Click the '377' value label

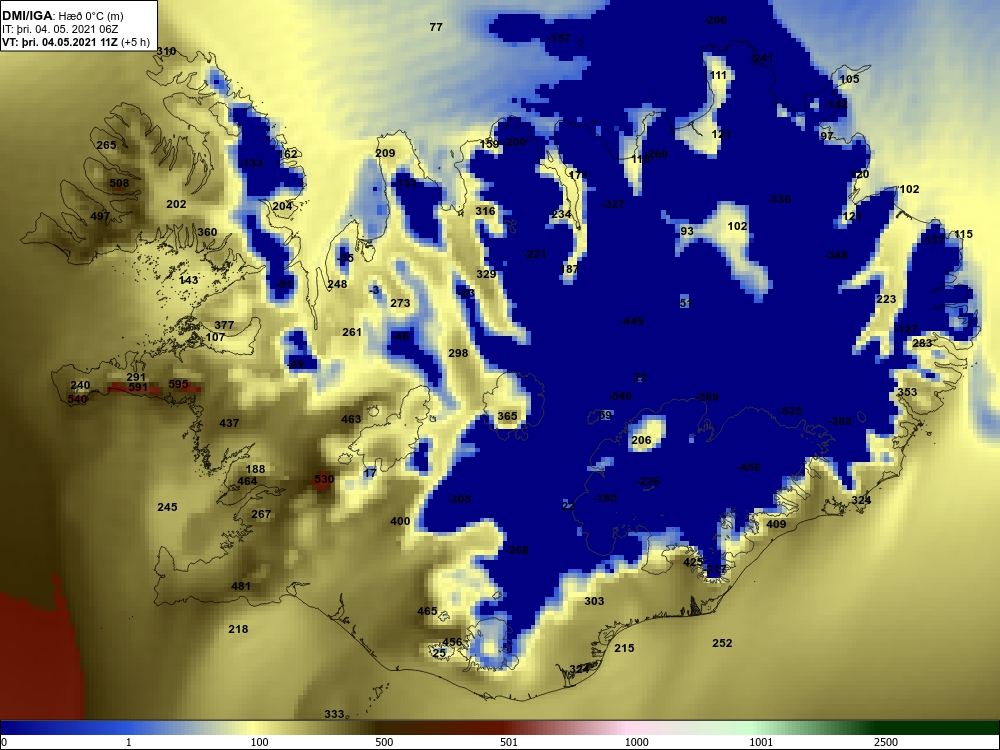click(224, 325)
